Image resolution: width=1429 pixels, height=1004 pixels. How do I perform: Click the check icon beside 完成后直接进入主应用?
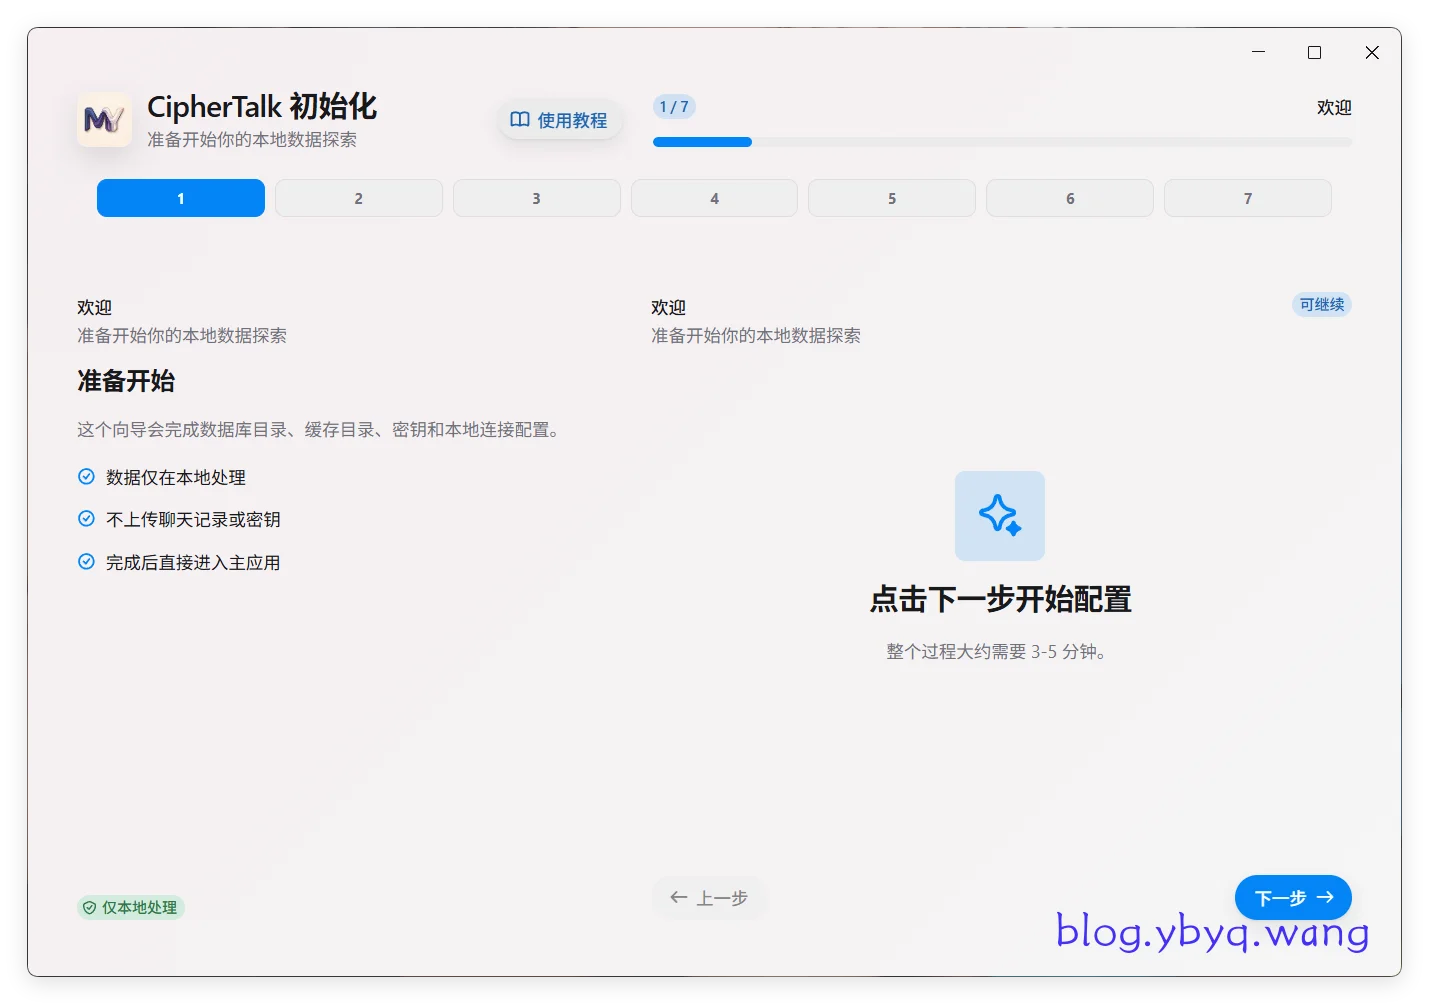tap(86, 562)
